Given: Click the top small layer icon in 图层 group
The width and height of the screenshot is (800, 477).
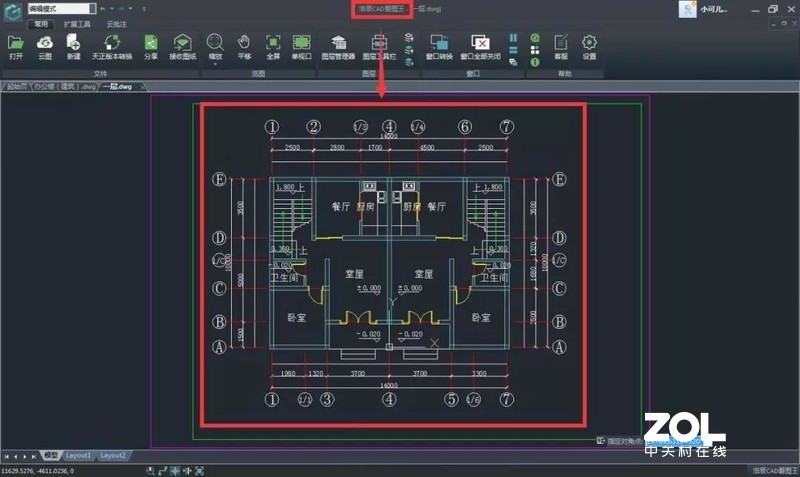Looking at the screenshot, I should coord(409,38).
